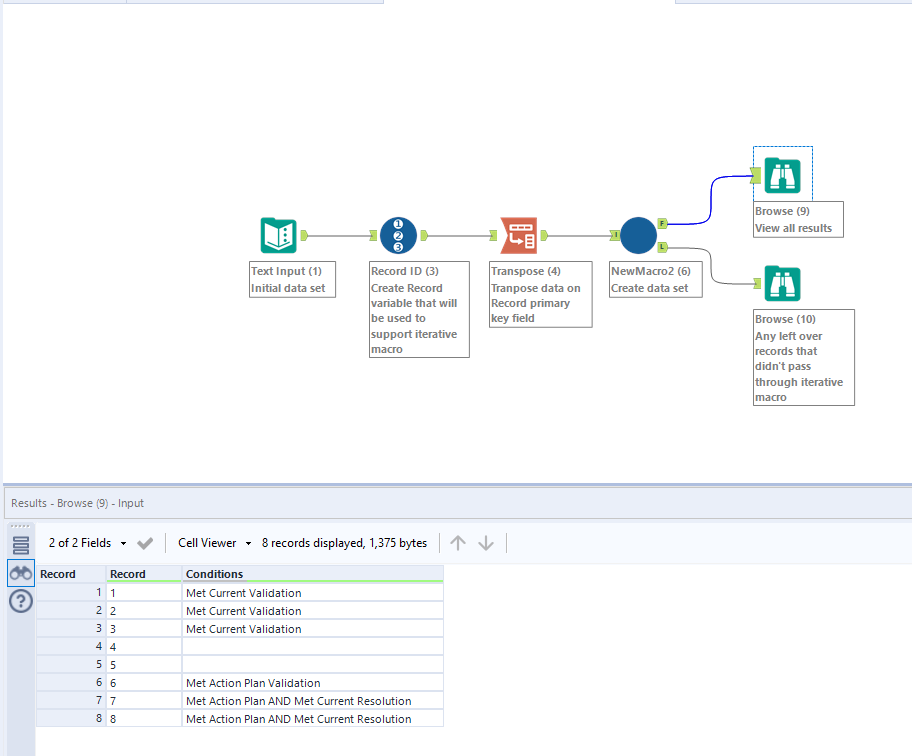Expand the Cell Viewer dropdown
Image resolution: width=912 pixels, height=756 pixels.
214,543
